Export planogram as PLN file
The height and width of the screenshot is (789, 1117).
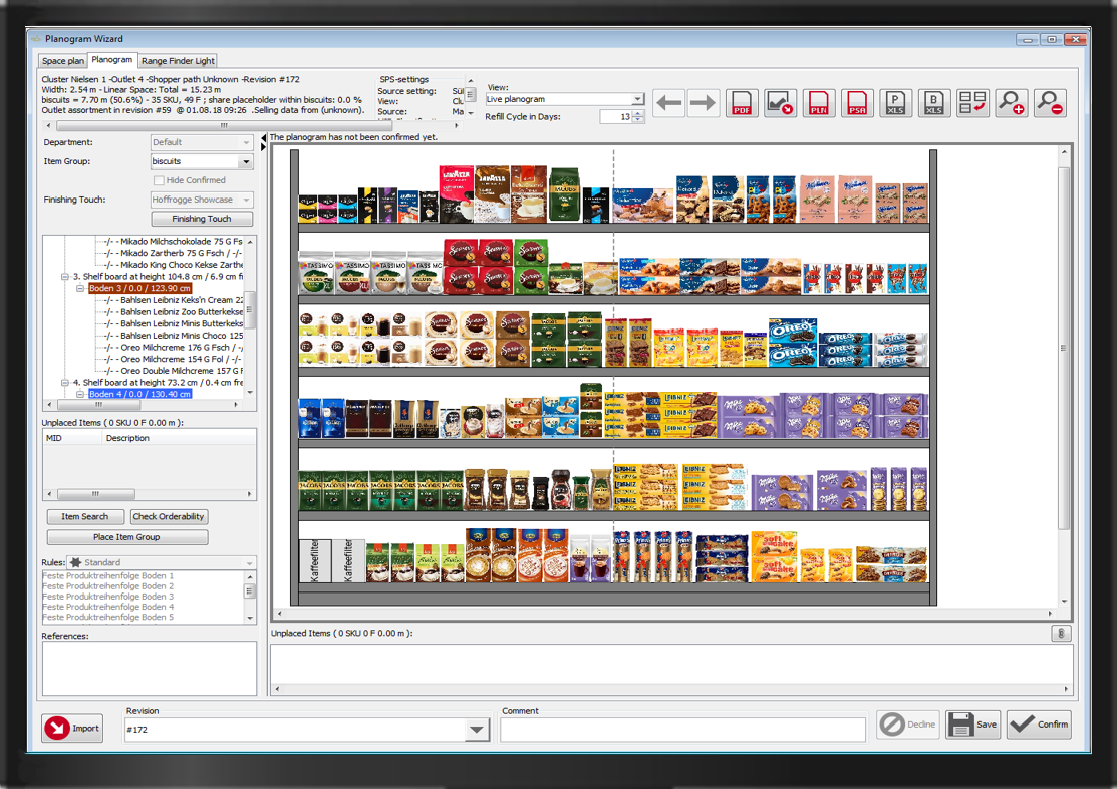819,103
